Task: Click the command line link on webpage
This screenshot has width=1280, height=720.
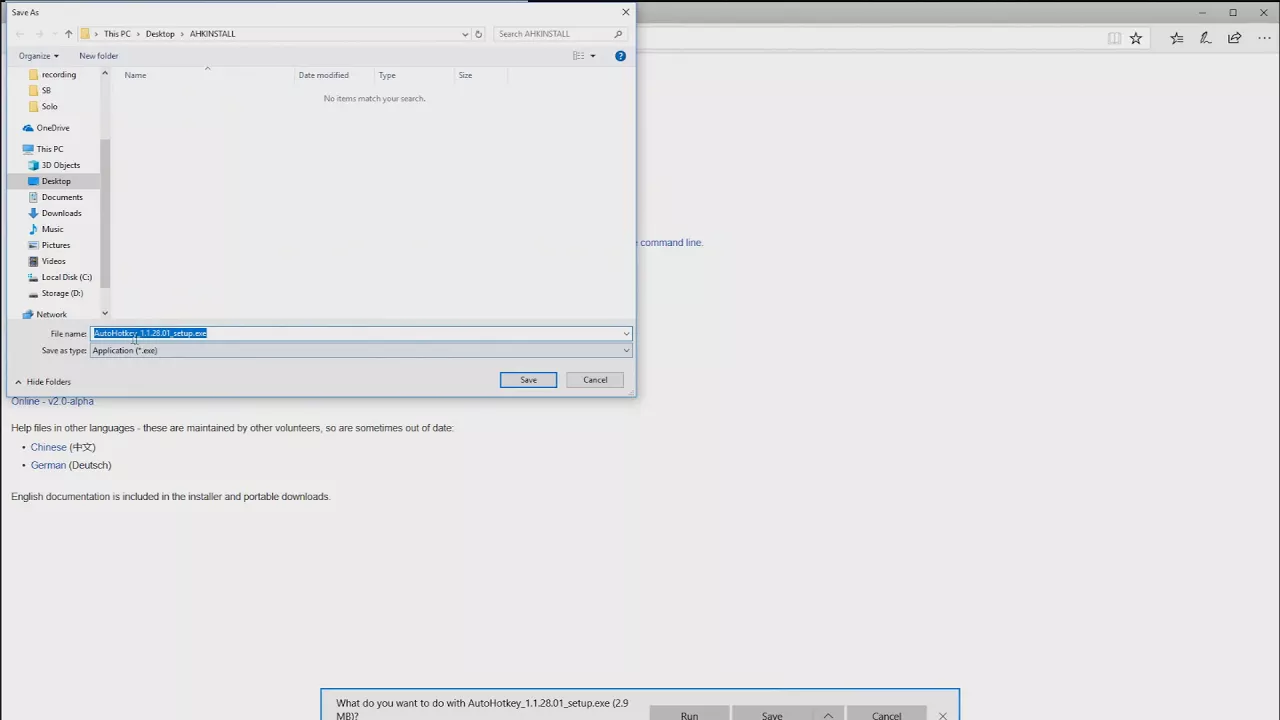Action: [x=671, y=242]
